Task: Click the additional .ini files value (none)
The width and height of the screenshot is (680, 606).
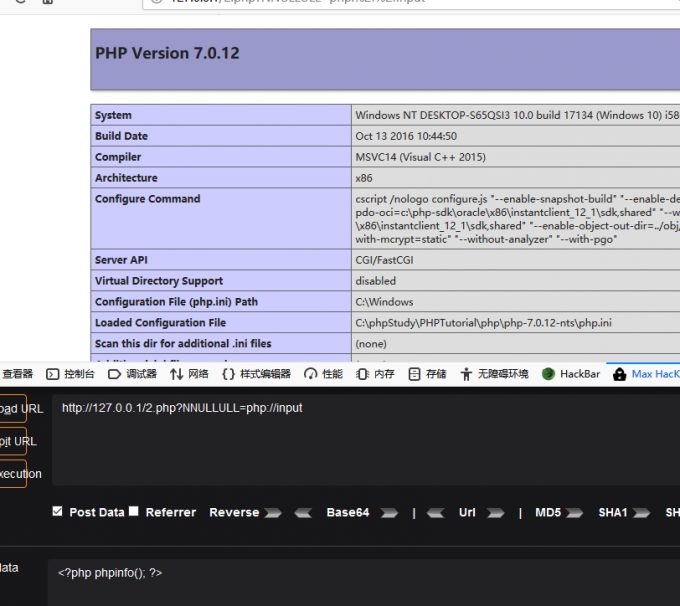Action: click(371, 344)
